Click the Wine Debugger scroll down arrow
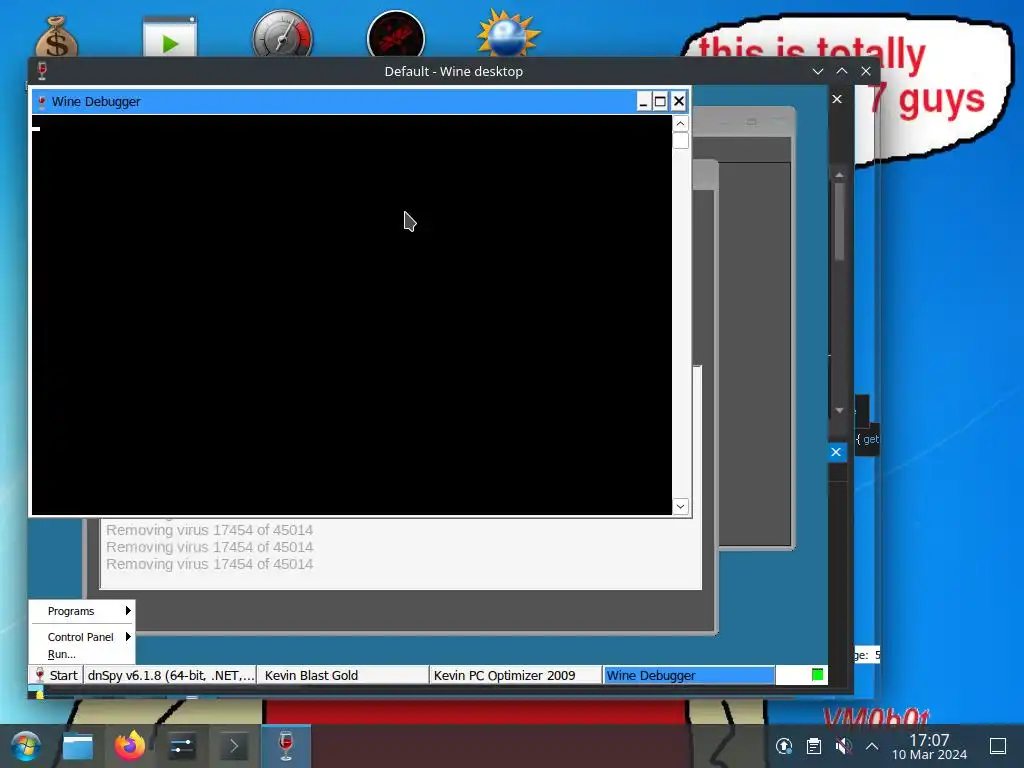The width and height of the screenshot is (1024, 768). tap(680, 507)
